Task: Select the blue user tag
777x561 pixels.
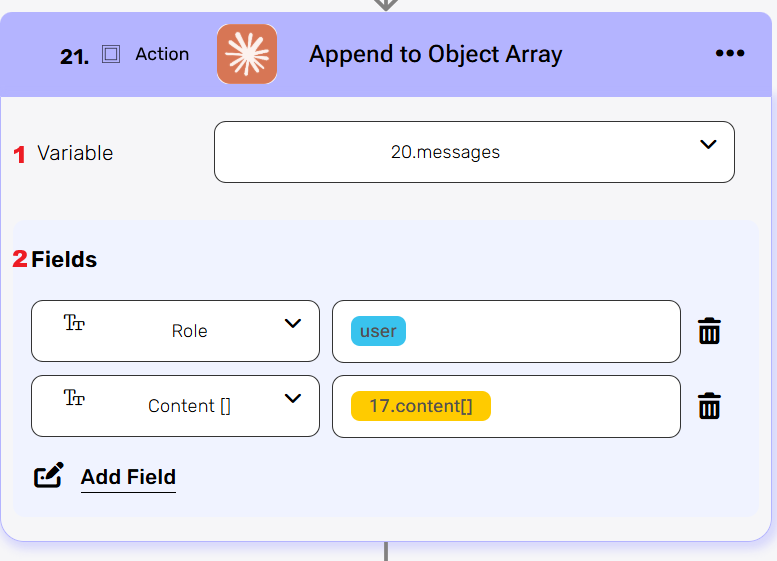Action: click(x=378, y=331)
